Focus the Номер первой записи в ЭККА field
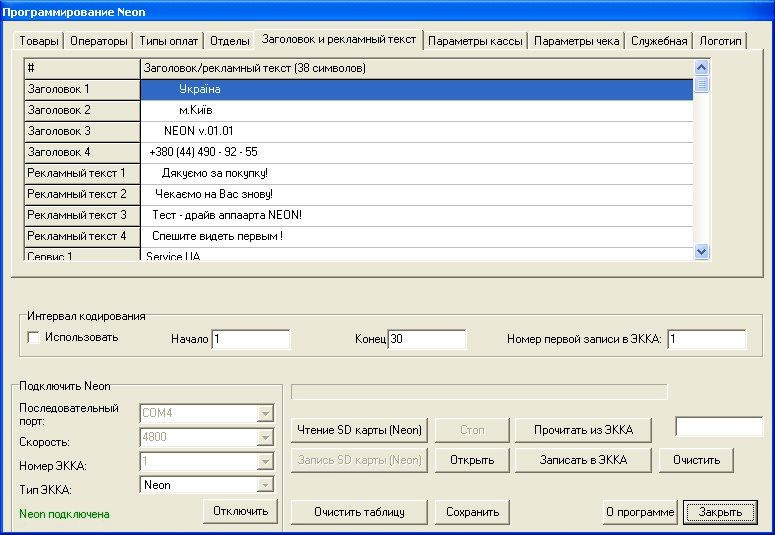The image size is (775, 535). 706,339
